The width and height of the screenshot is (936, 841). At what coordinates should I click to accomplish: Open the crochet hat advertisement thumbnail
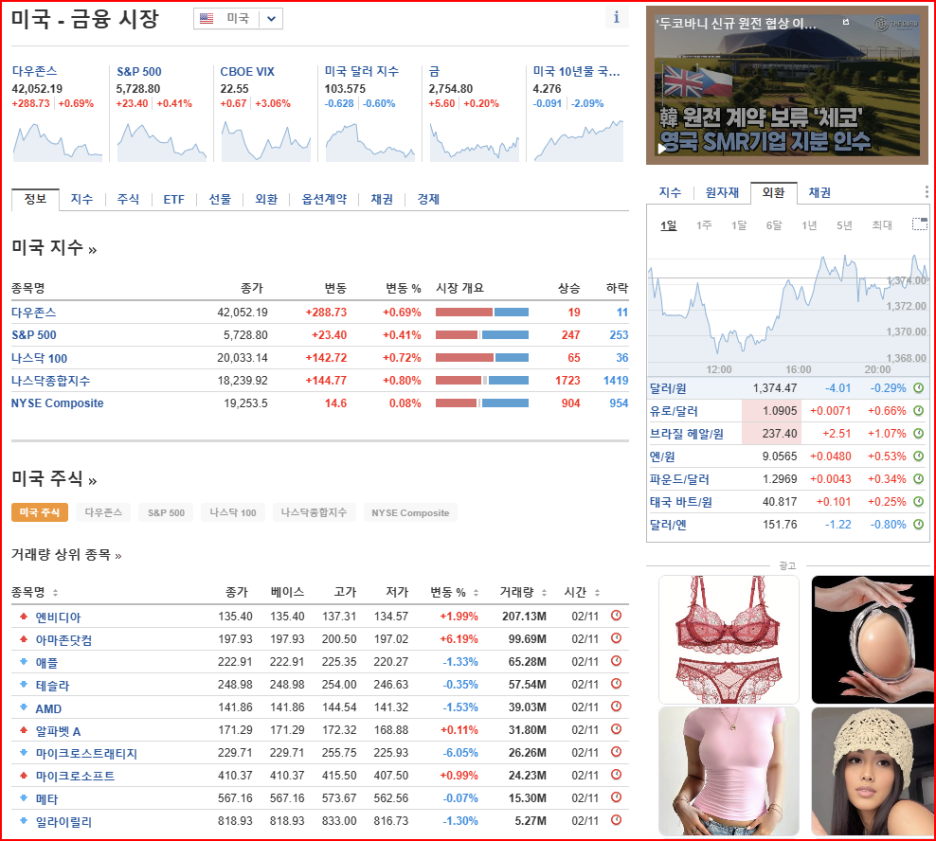tap(873, 771)
